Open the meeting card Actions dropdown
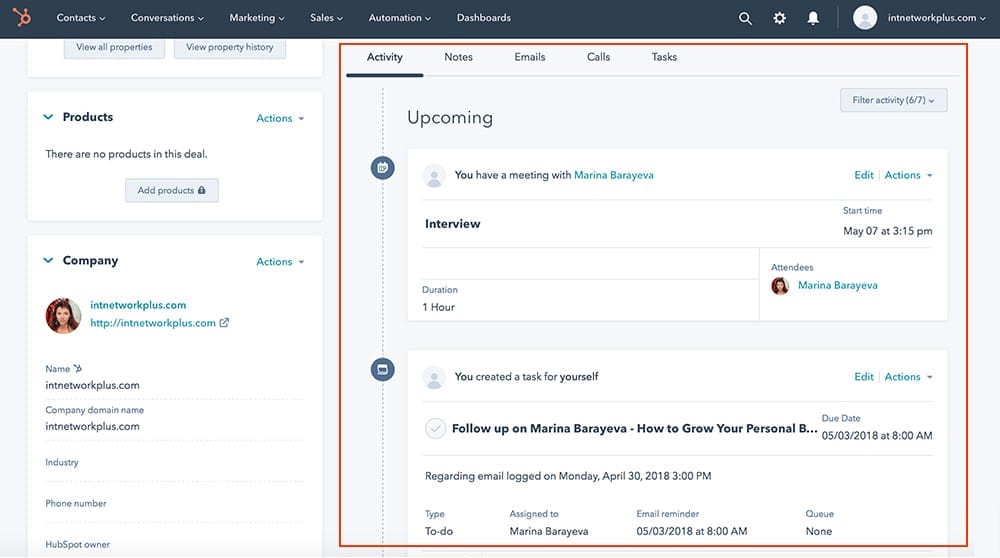This screenshot has width=1000, height=558. coord(908,175)
